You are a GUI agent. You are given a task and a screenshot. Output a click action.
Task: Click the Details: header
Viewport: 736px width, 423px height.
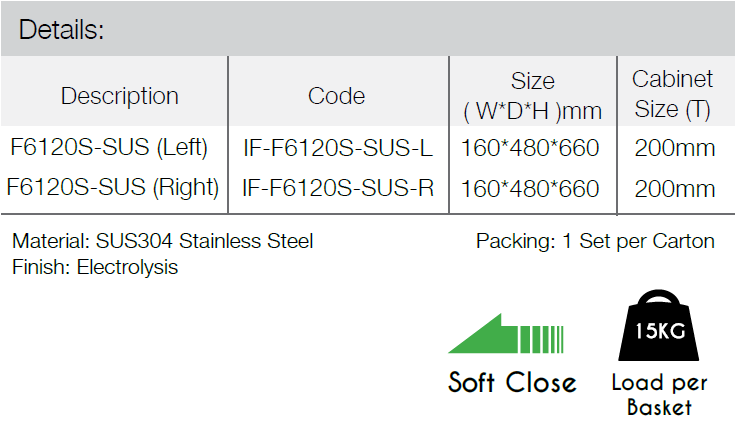coord(61,30)
